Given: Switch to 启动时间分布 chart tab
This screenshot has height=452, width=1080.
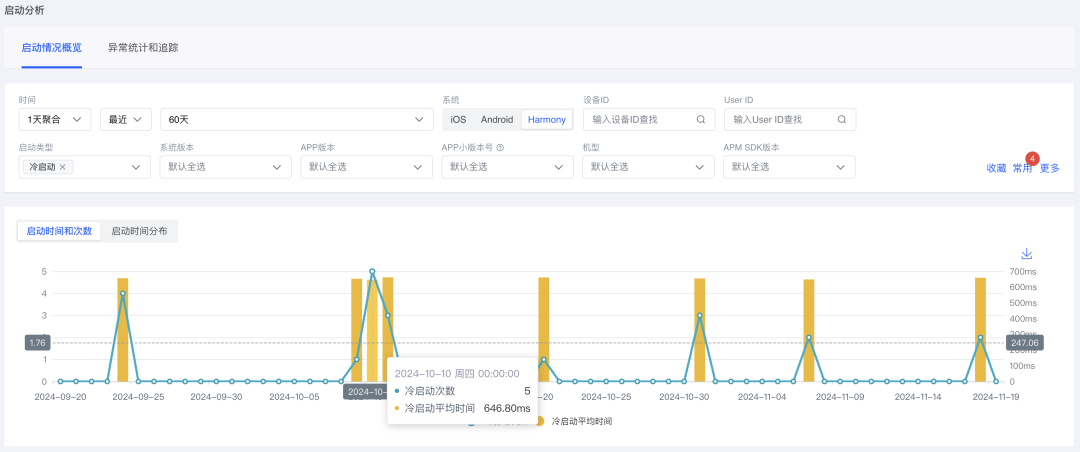Looking at the screenshot, I should (139, 231).
